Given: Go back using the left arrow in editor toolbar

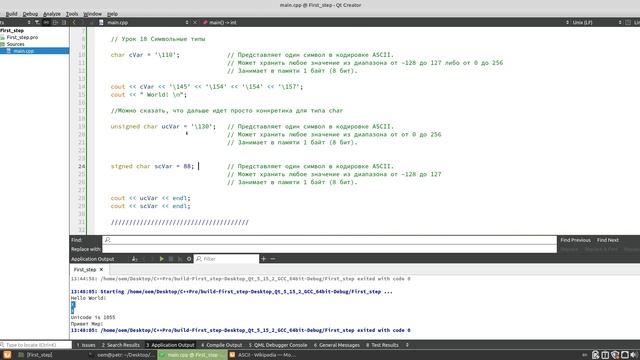Looking at the screenshot, I should point(74,22).
